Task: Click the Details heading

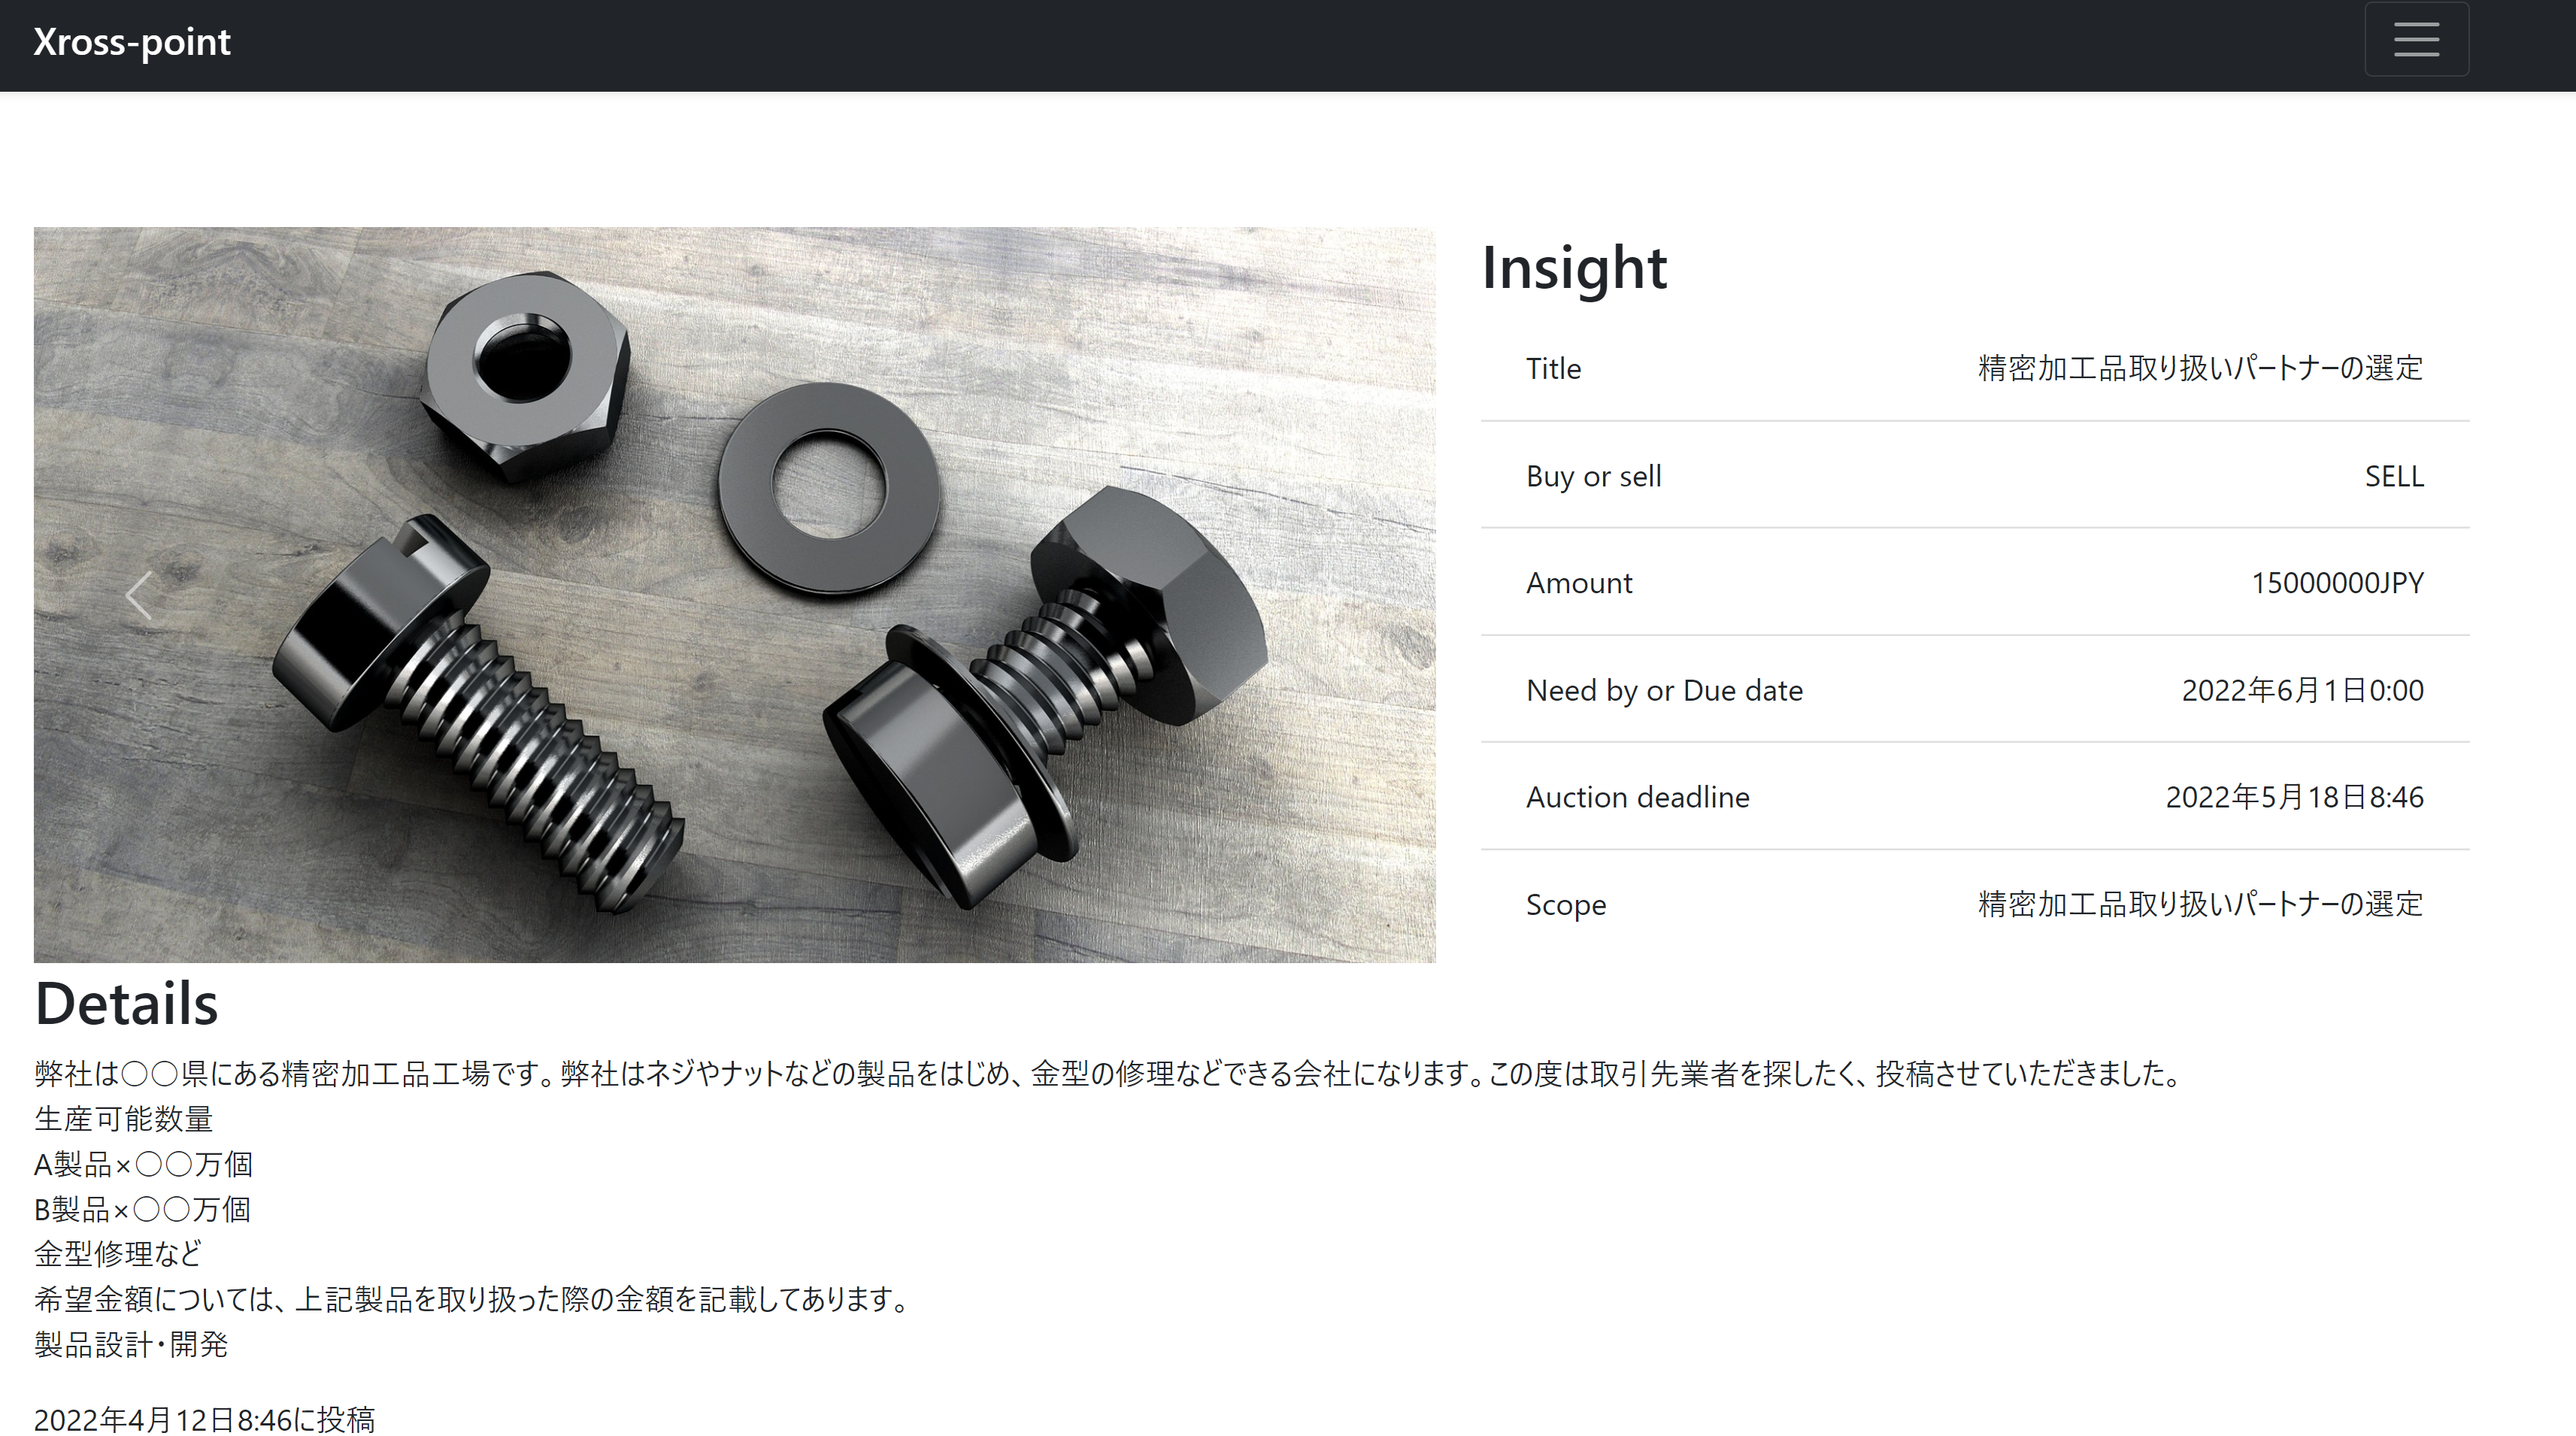Action: (x=126, y=1004)
